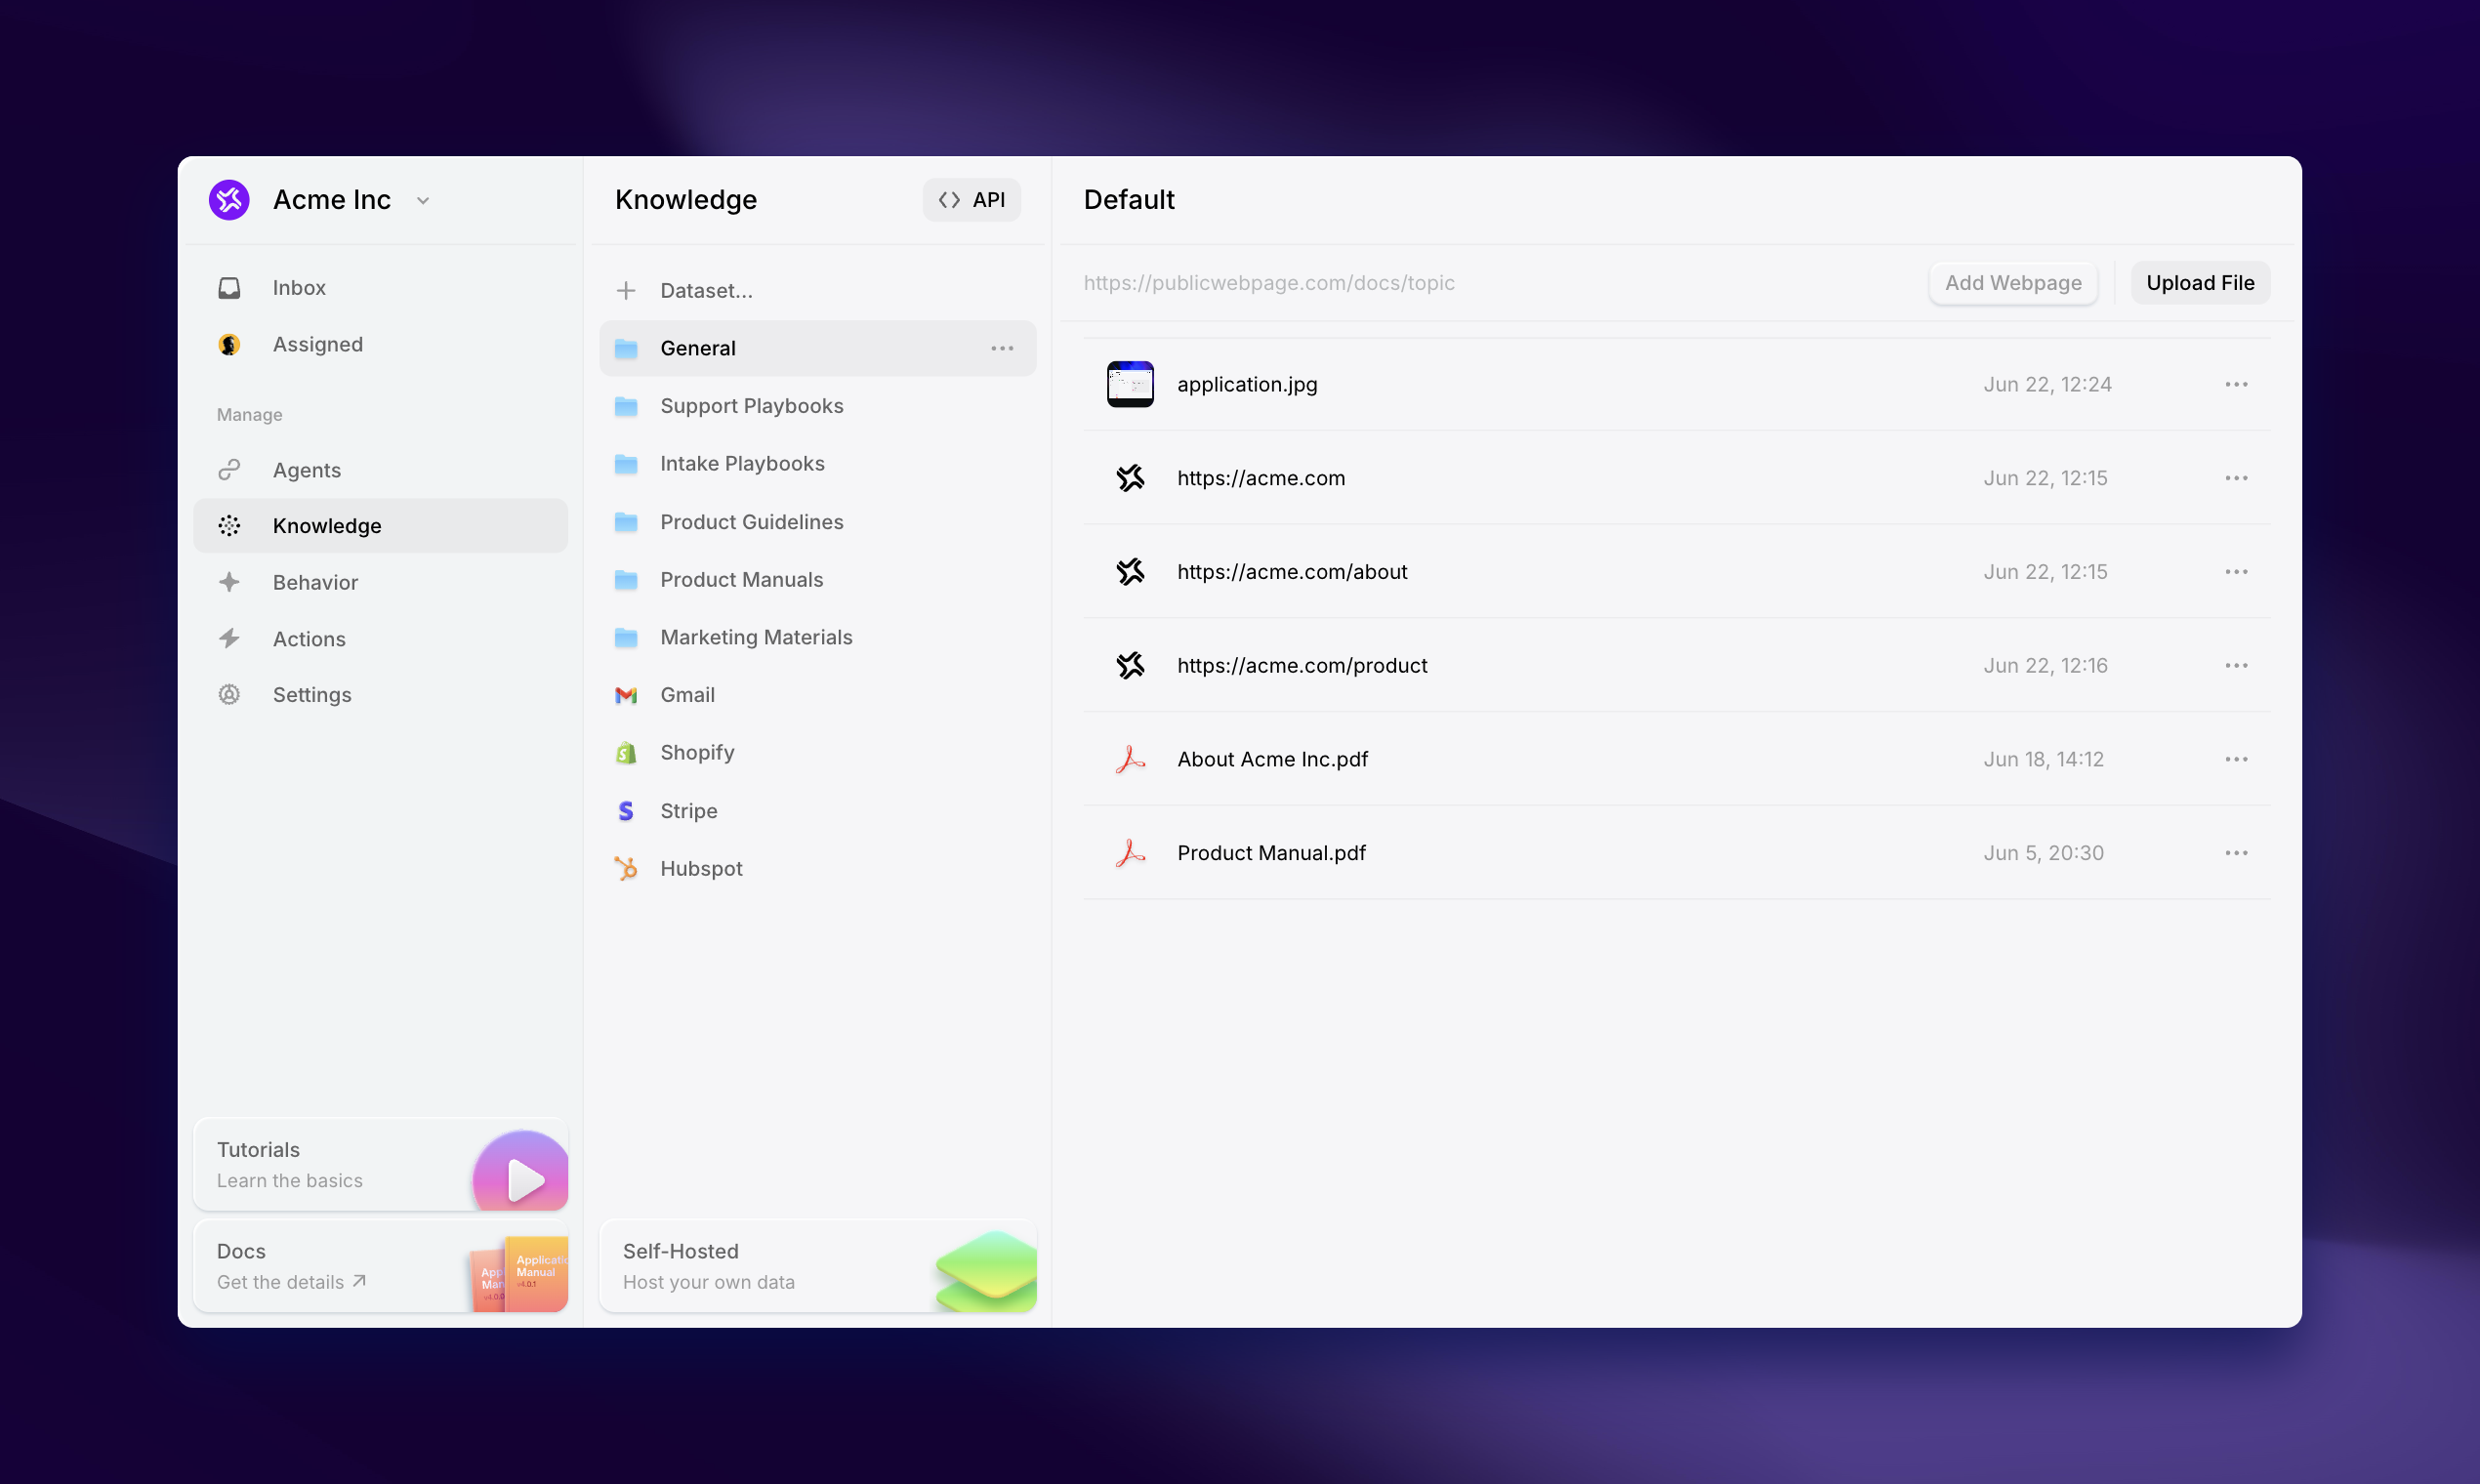Play the Tutorials video card
The height and width of the screenshot is (1484, 2480).
coord(522,1178)
